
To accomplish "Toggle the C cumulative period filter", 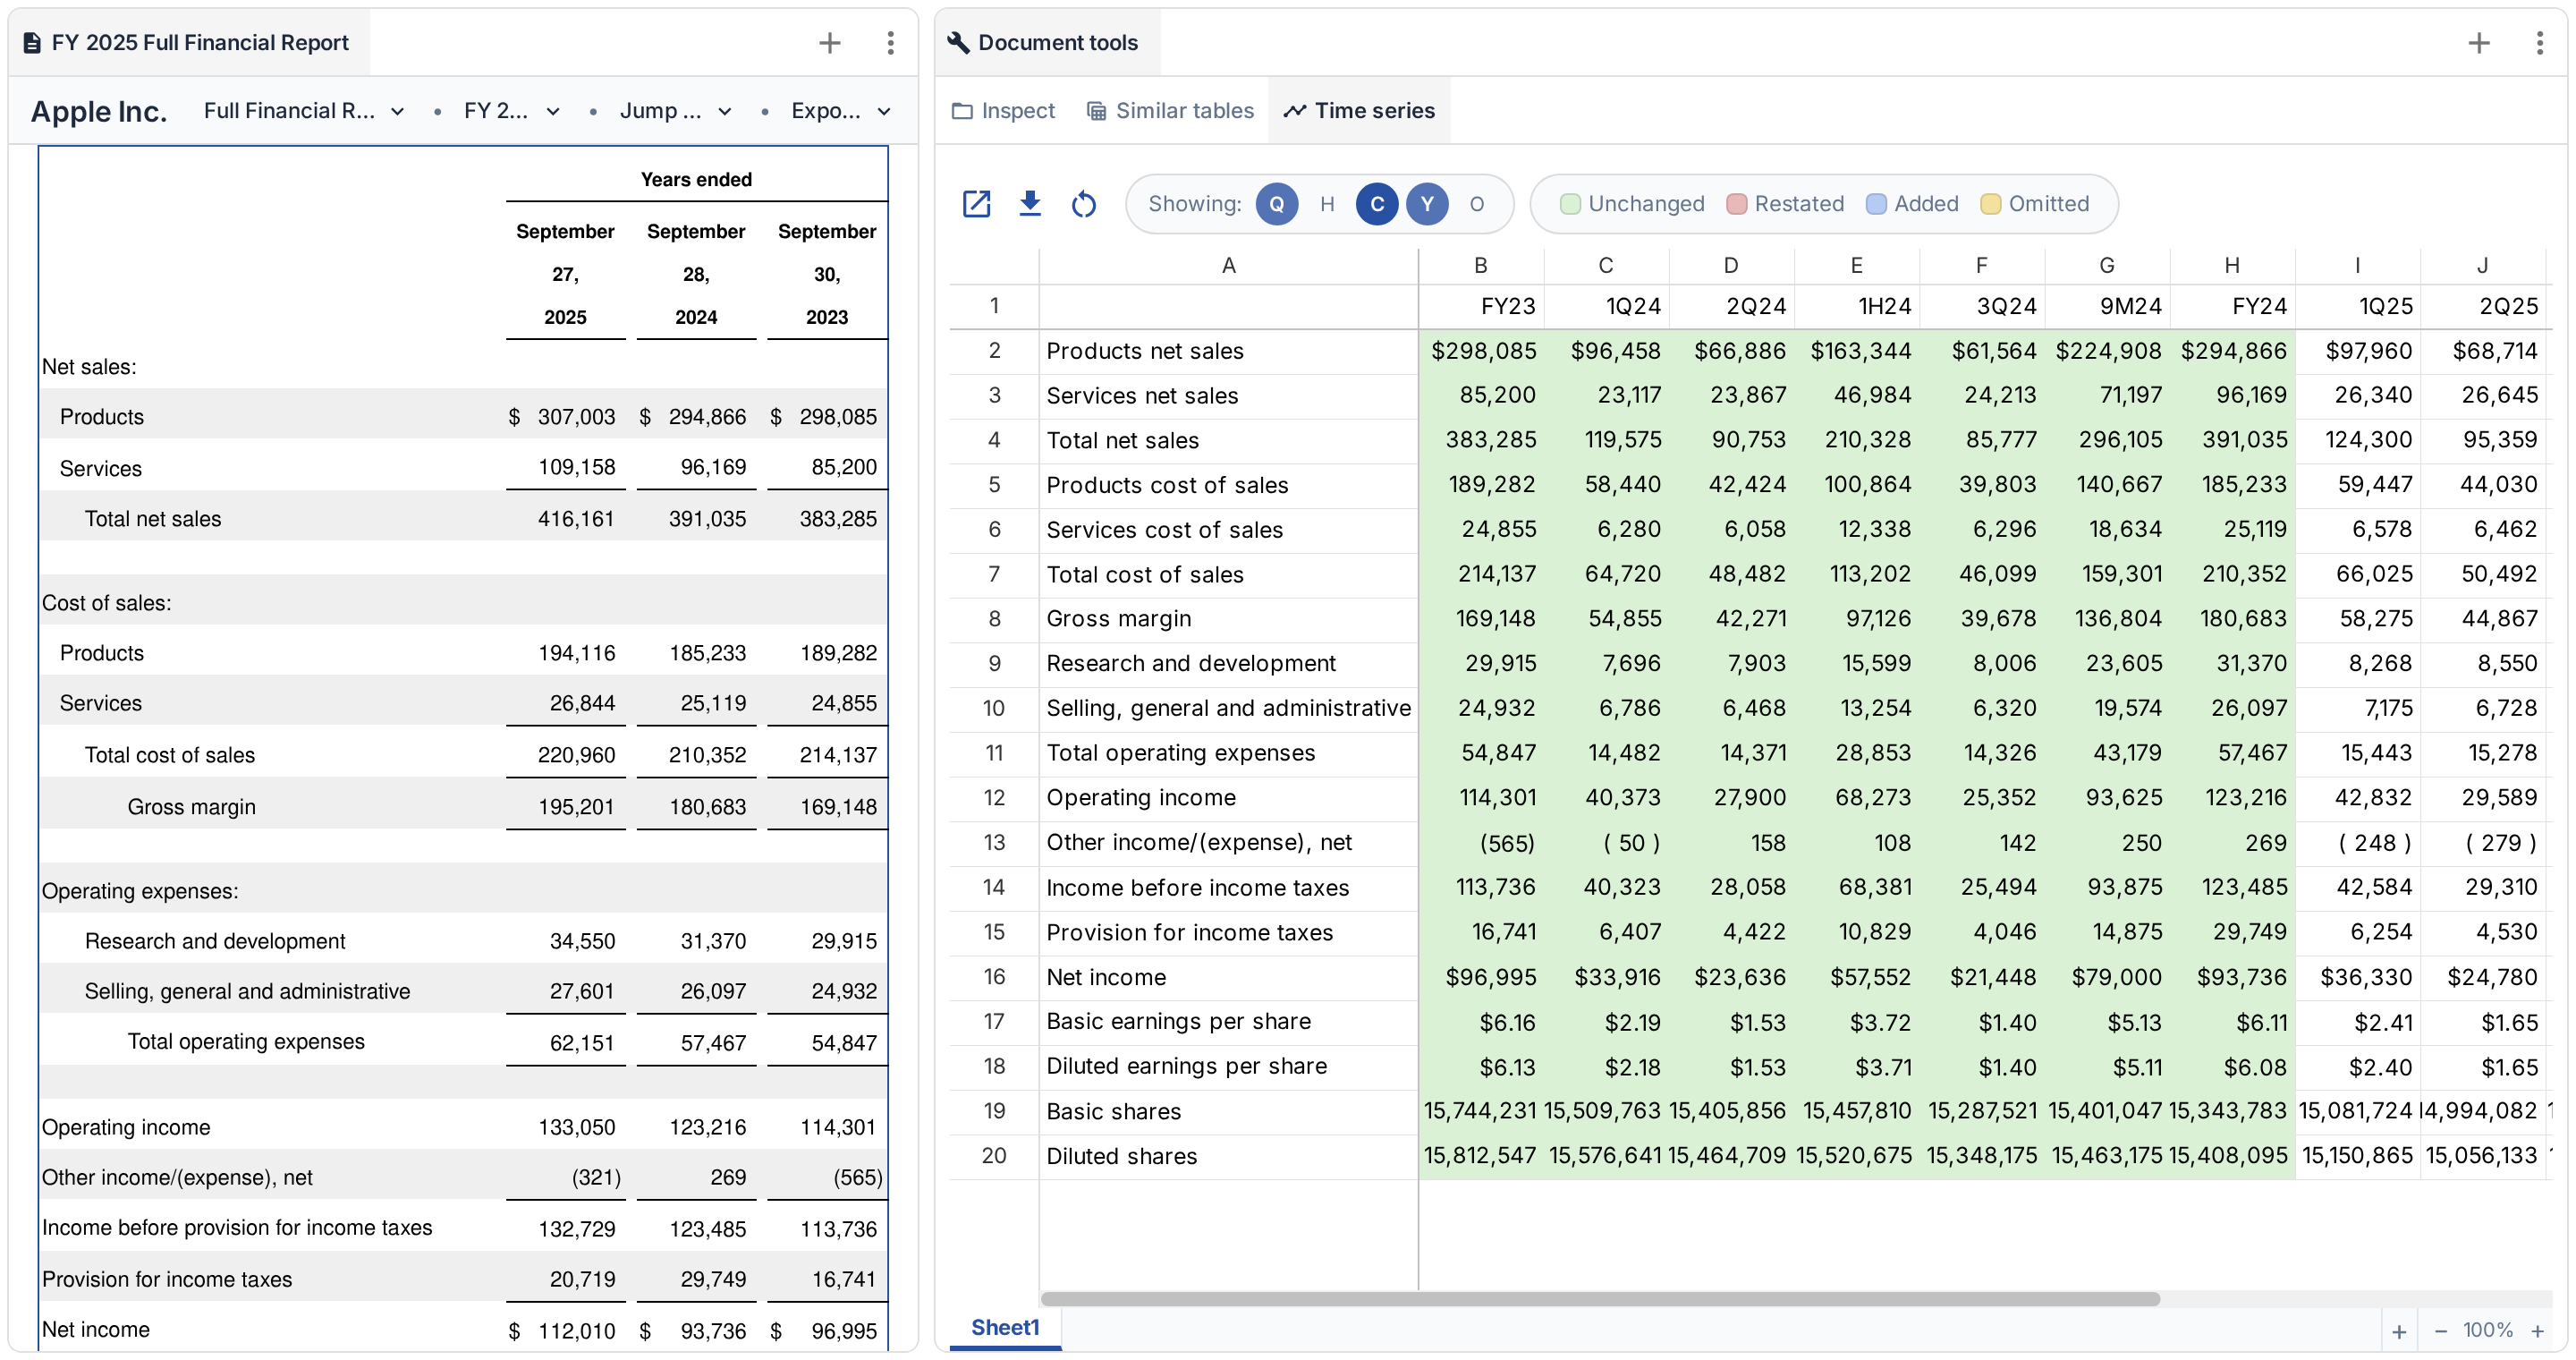I will tap(1377, 204).
